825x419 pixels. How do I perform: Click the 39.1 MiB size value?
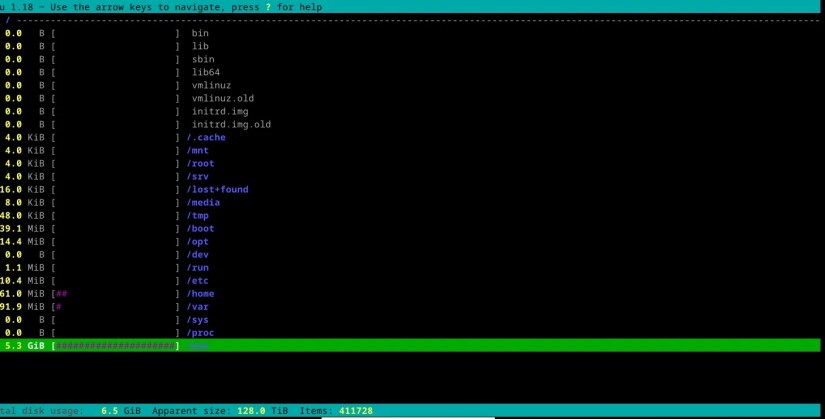coord(22,229)
